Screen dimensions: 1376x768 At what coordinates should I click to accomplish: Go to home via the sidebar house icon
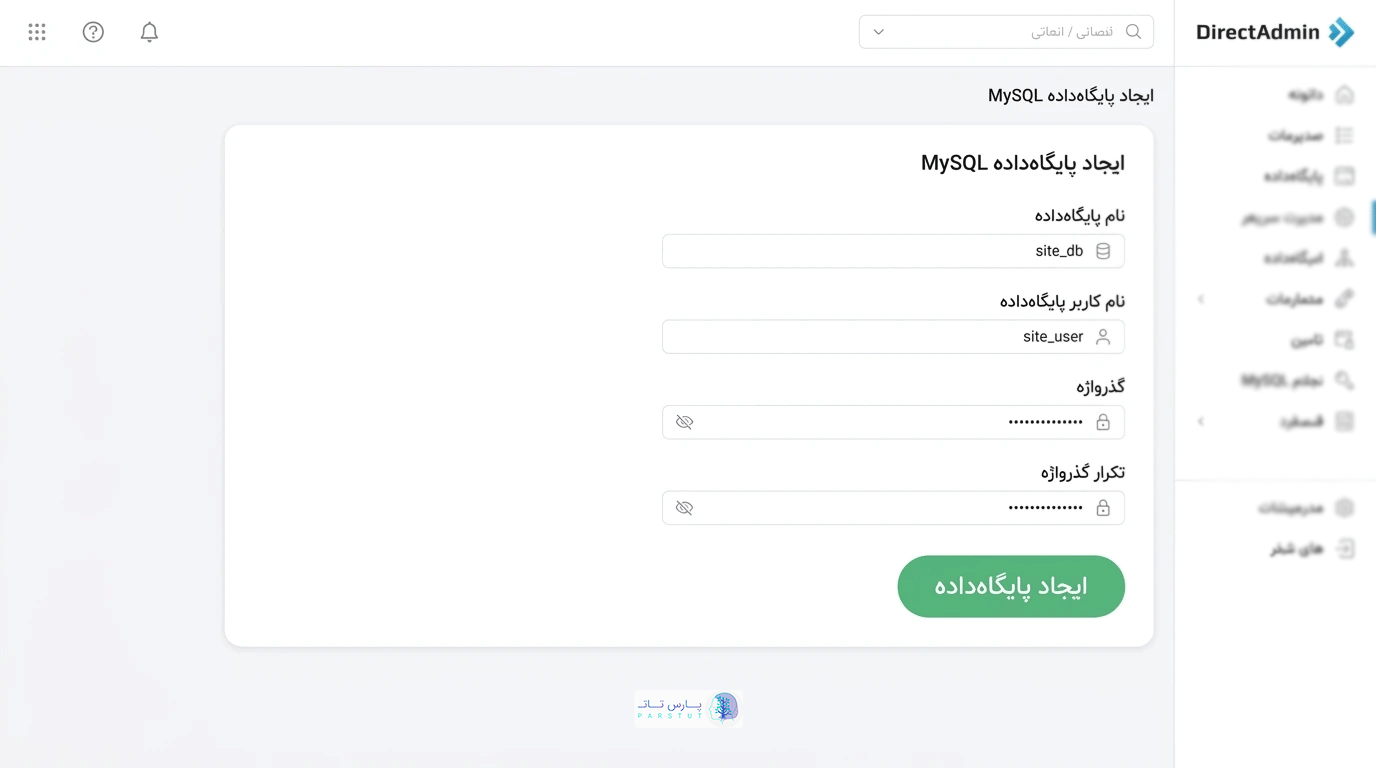coord(1345,95)
